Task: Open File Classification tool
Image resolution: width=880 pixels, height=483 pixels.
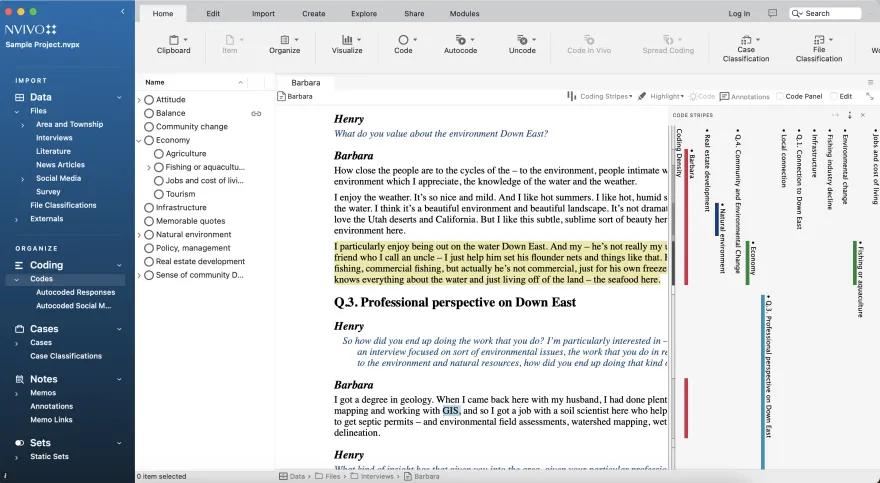Action: coord(819,48)
